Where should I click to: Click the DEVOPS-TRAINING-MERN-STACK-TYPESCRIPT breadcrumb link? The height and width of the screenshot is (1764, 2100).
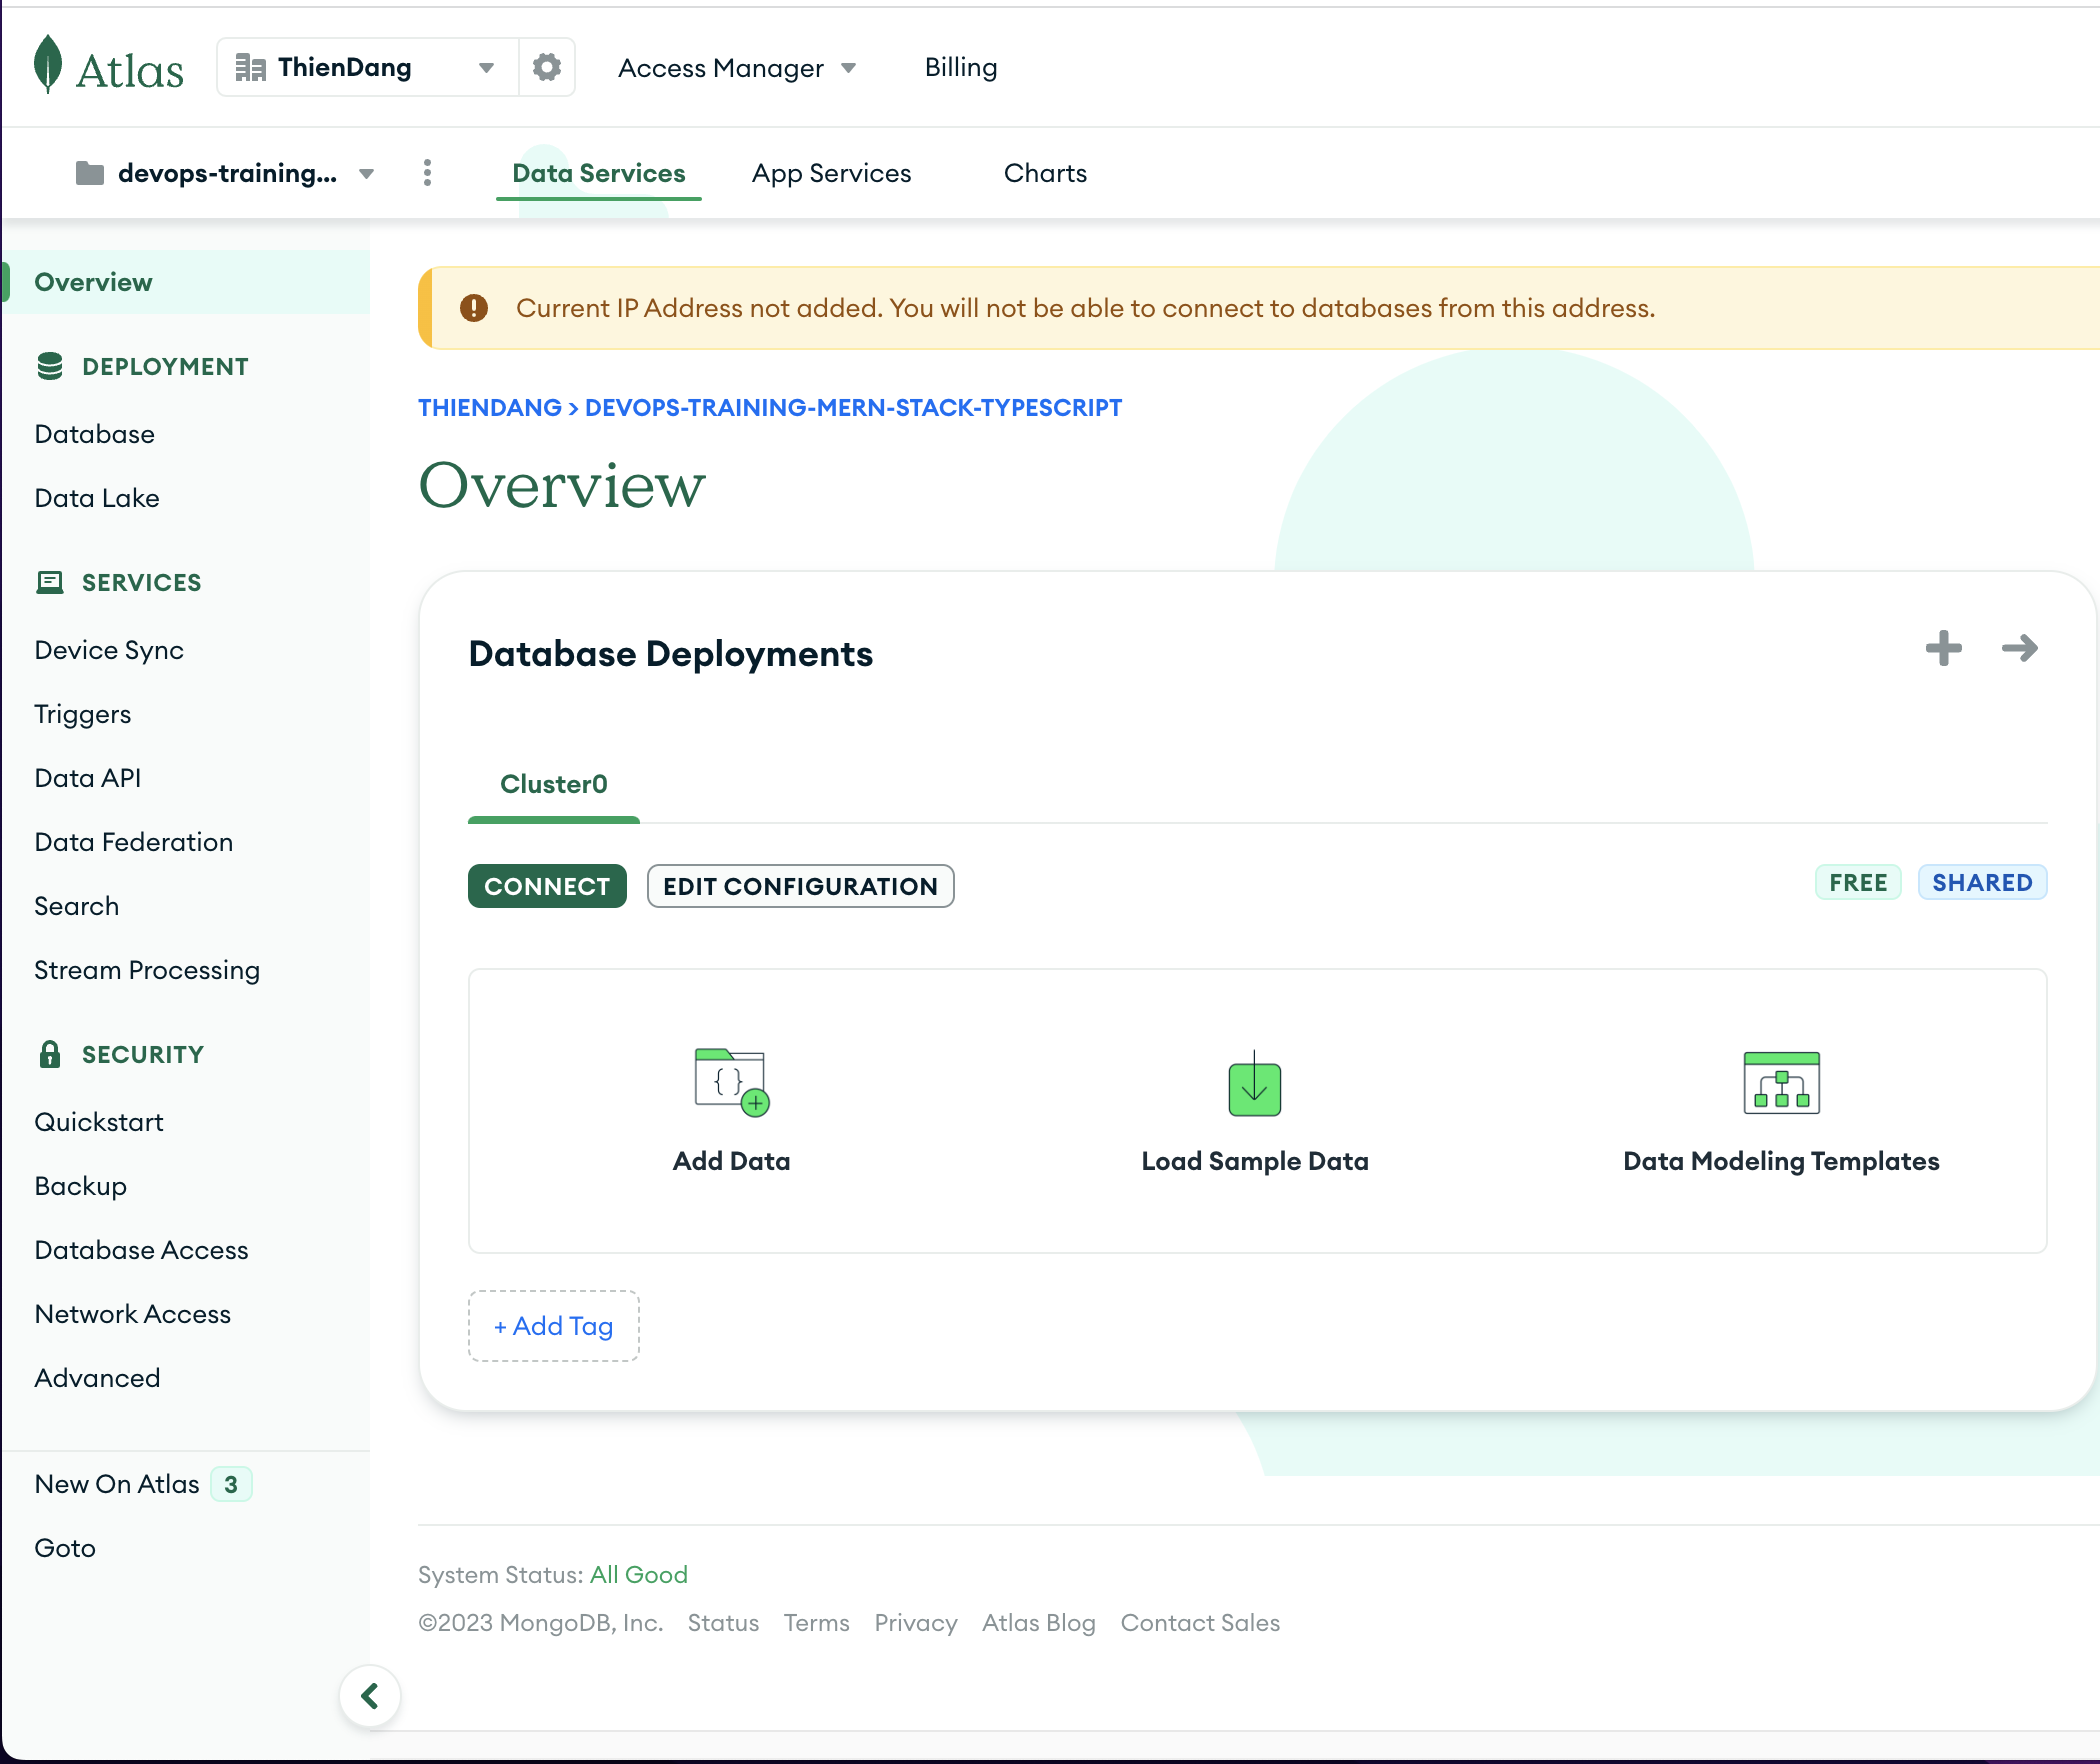pyautogui.click(x=853, y=408)
